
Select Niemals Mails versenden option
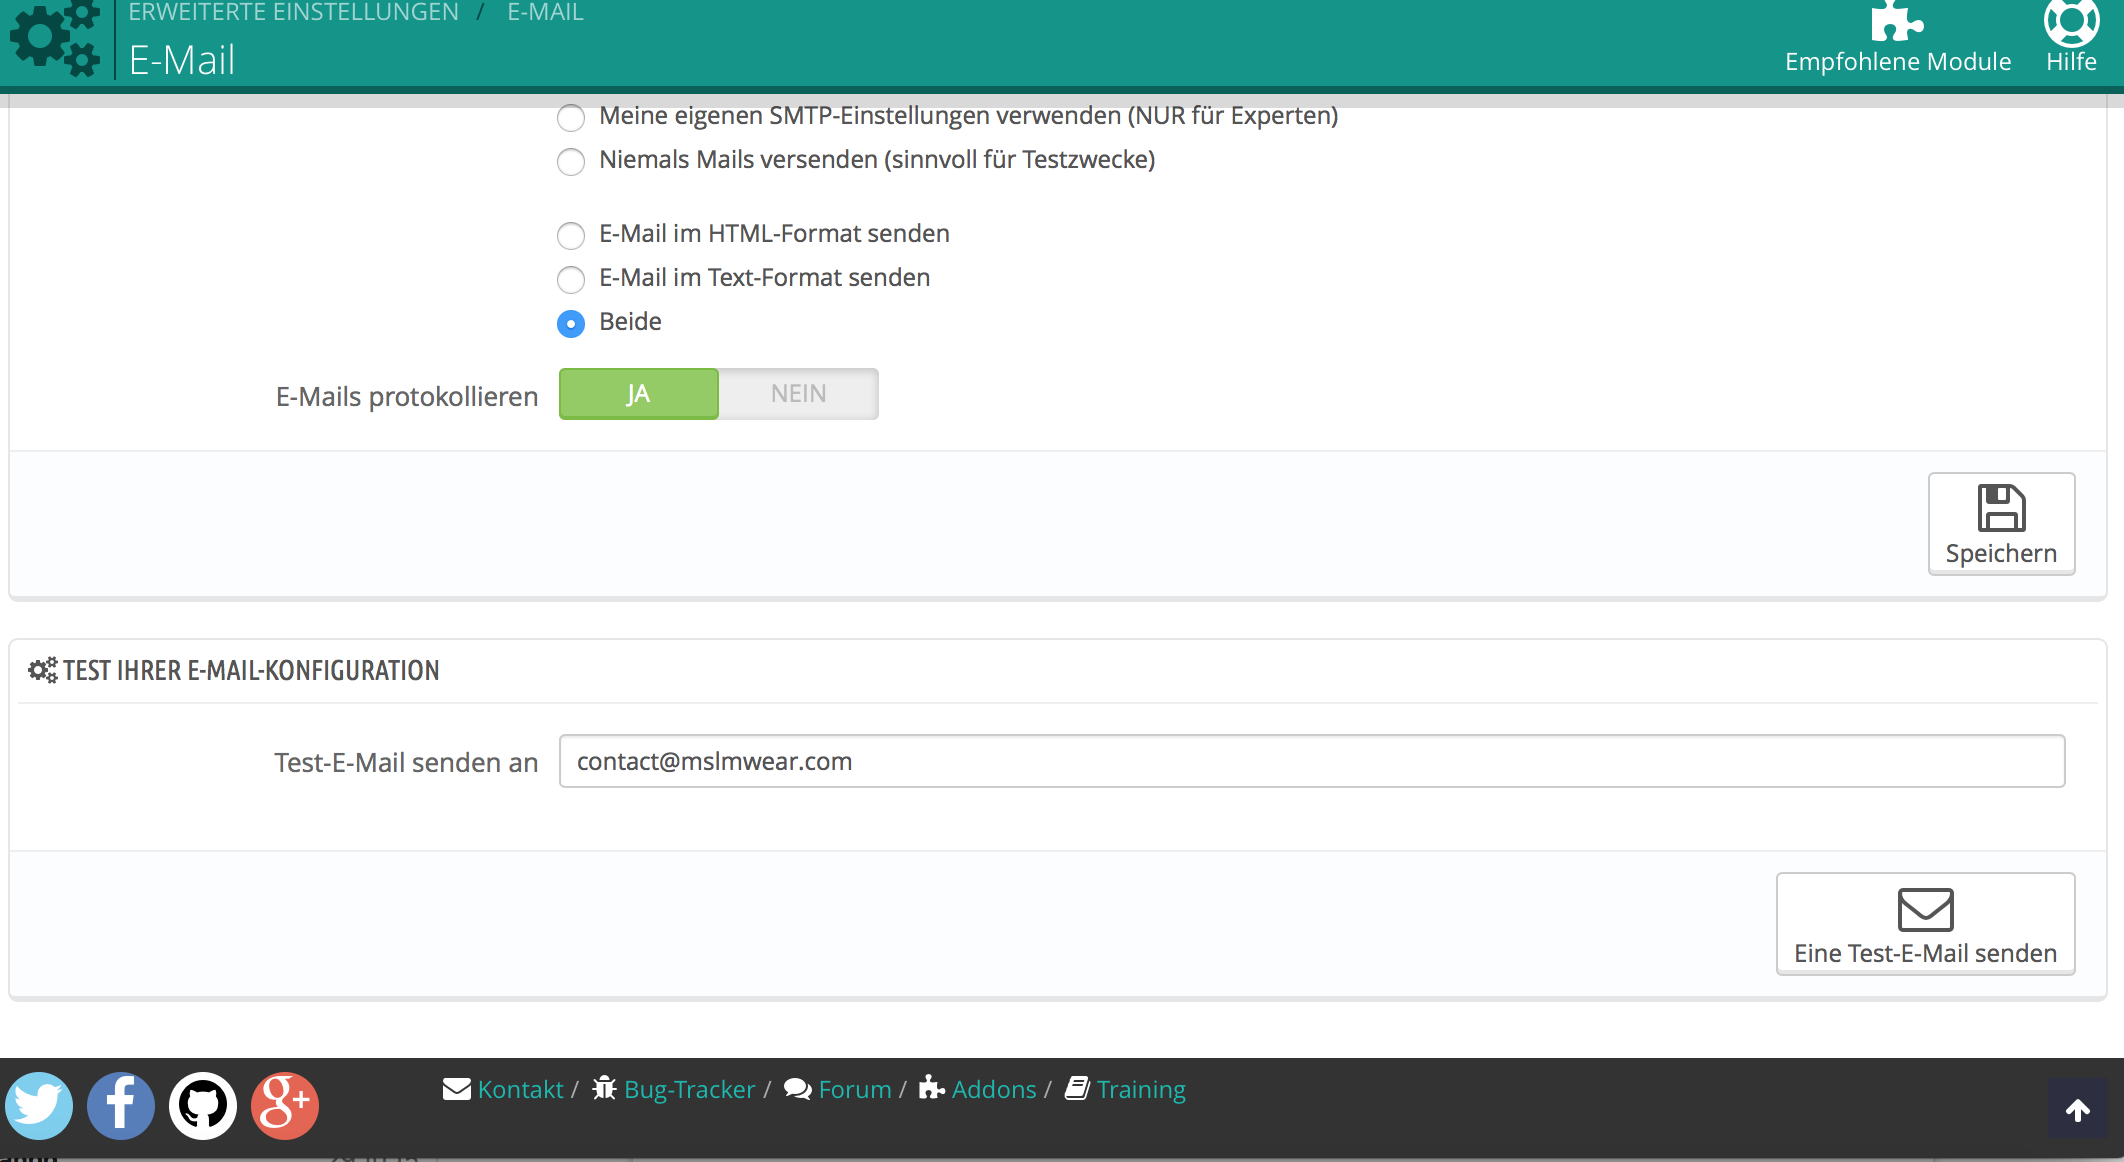pyautogui.click(x=571, y=162)
